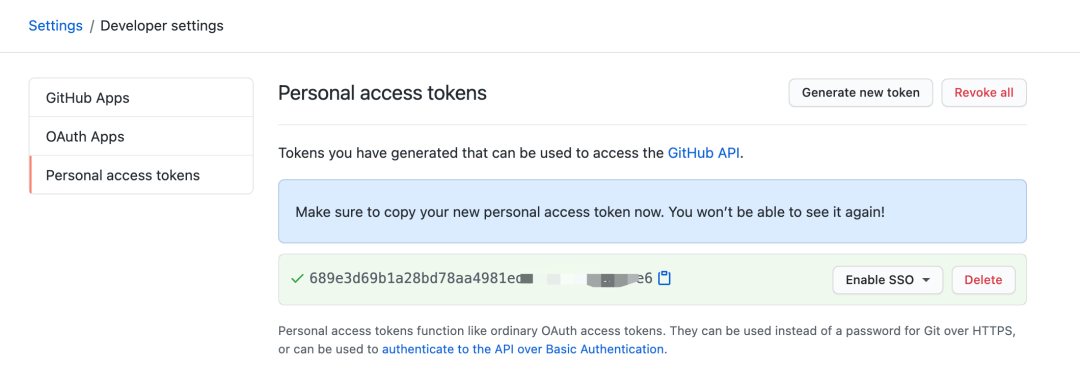Image resolution: width=1080 pixels, height=389 pixels.
Task: Click the blue copy-your-token notice banner
Action: click(652, 211)
